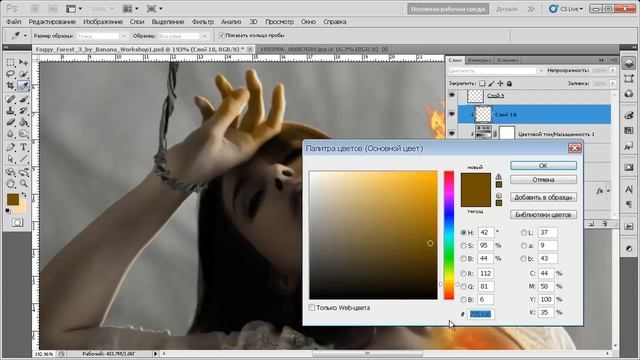Select the S saturation radio button
This screenshot has width=640, height=360.
click(463, 245)
